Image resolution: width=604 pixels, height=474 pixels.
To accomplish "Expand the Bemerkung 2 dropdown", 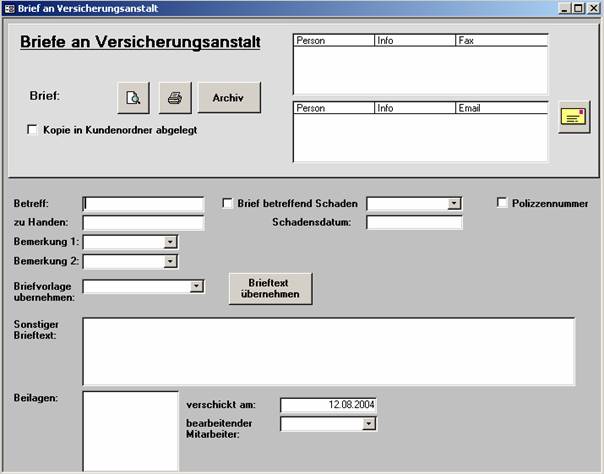I will click(170, 262).
